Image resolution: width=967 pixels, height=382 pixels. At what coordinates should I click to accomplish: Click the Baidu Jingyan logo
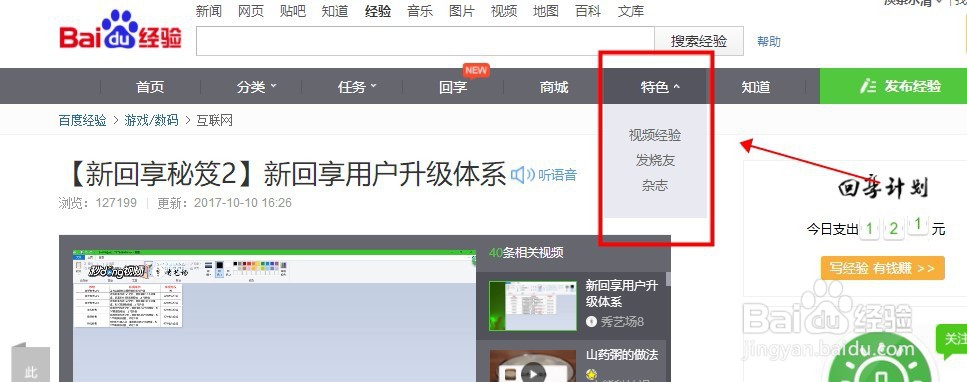[x=121, y=31]
